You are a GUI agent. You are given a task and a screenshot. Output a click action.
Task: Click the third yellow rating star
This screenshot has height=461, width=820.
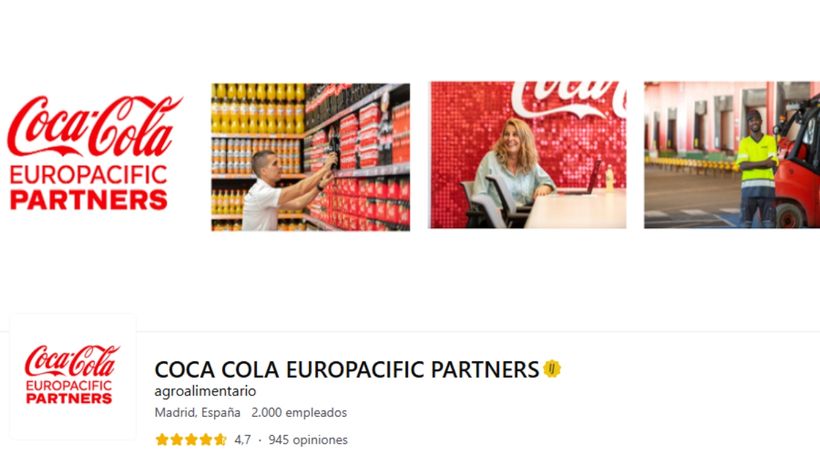point(191,440)
